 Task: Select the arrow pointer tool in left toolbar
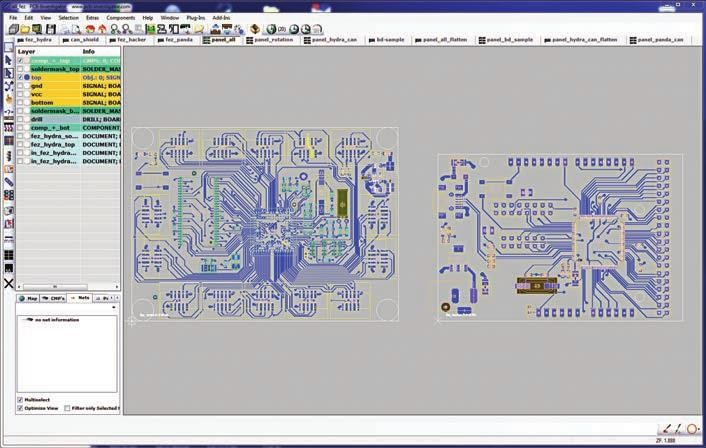point(9,60)
